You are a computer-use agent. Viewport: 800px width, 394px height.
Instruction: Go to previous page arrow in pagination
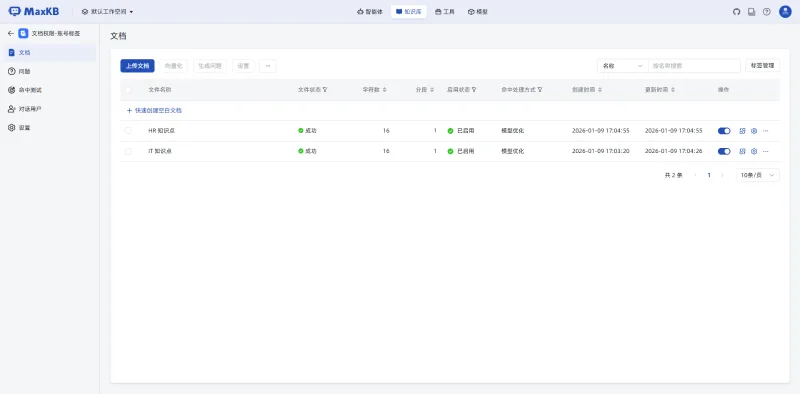[695, 175]
